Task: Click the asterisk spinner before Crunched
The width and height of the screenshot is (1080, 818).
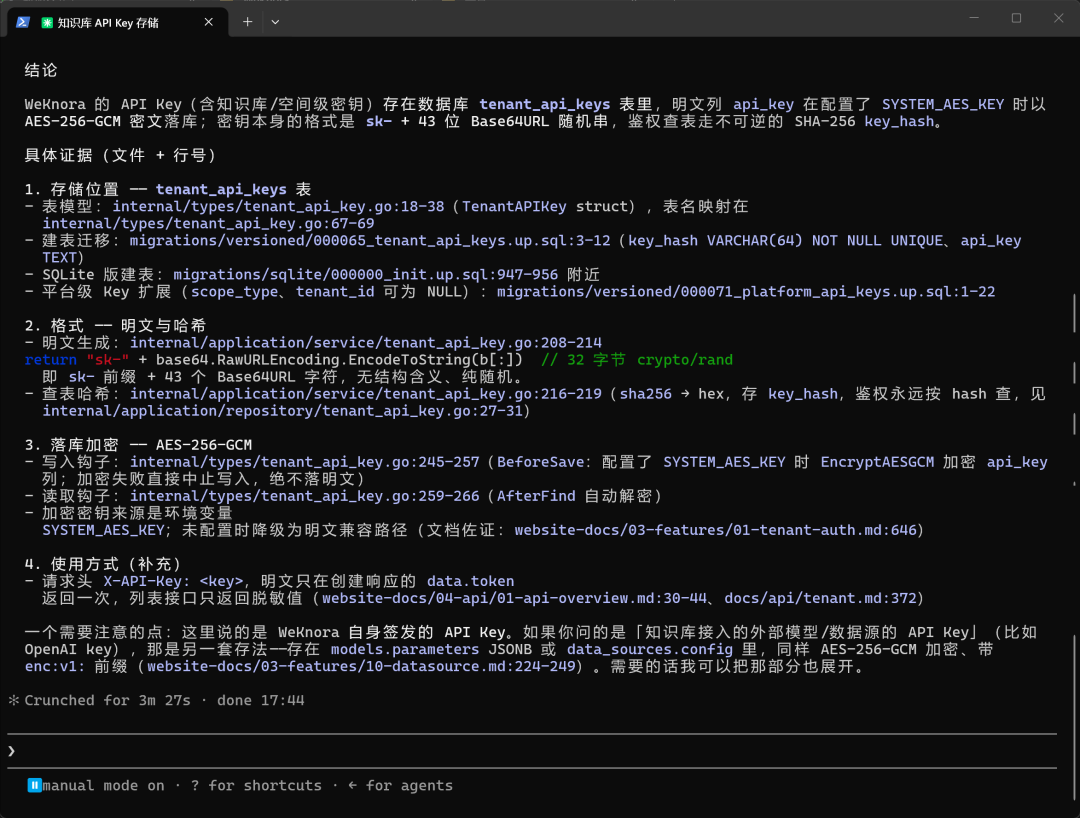Action: [x=13, y=700]
